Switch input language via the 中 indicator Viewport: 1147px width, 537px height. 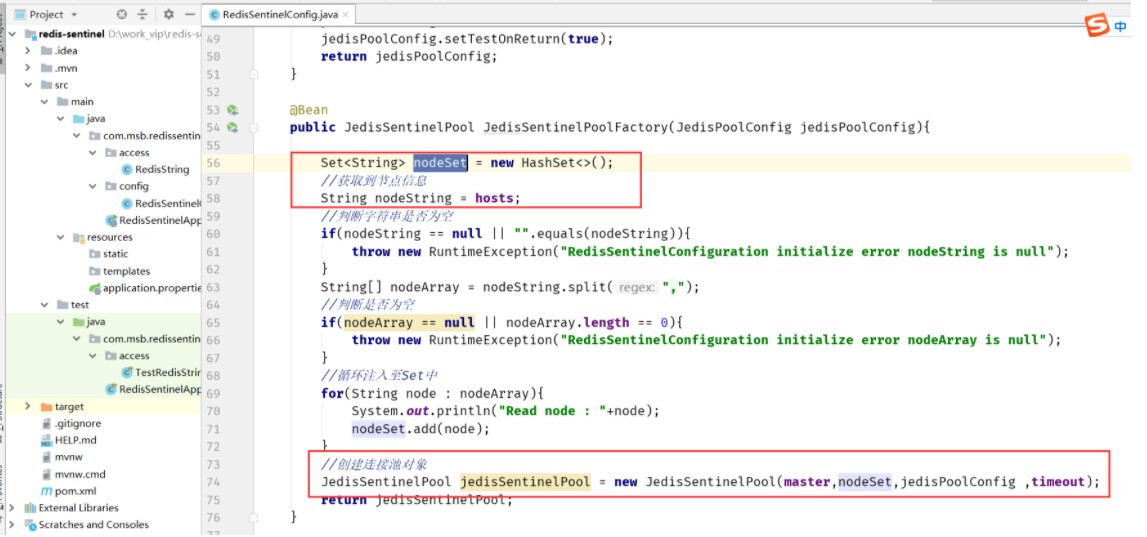1121,26
